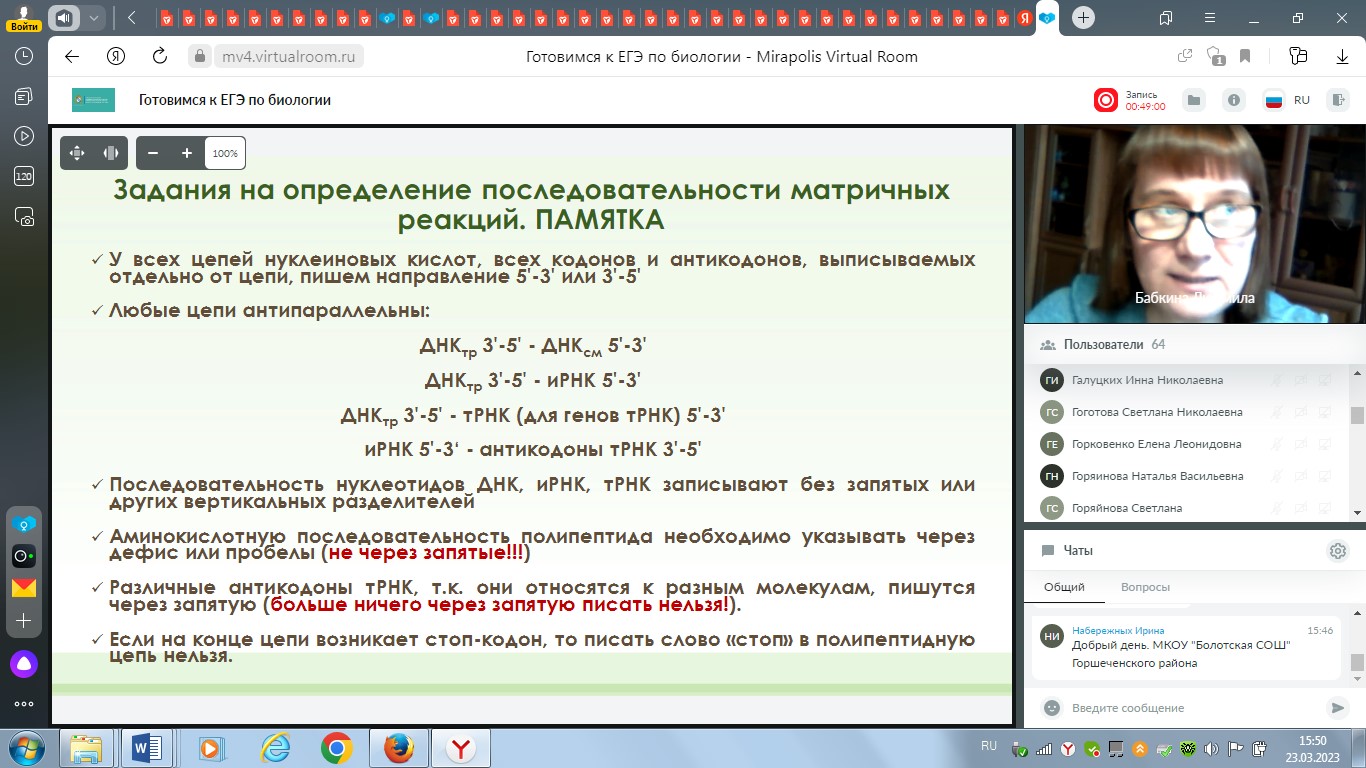Click the camera icon for Гоготова Светлана Николаевна

click(x=1301, y=412)
